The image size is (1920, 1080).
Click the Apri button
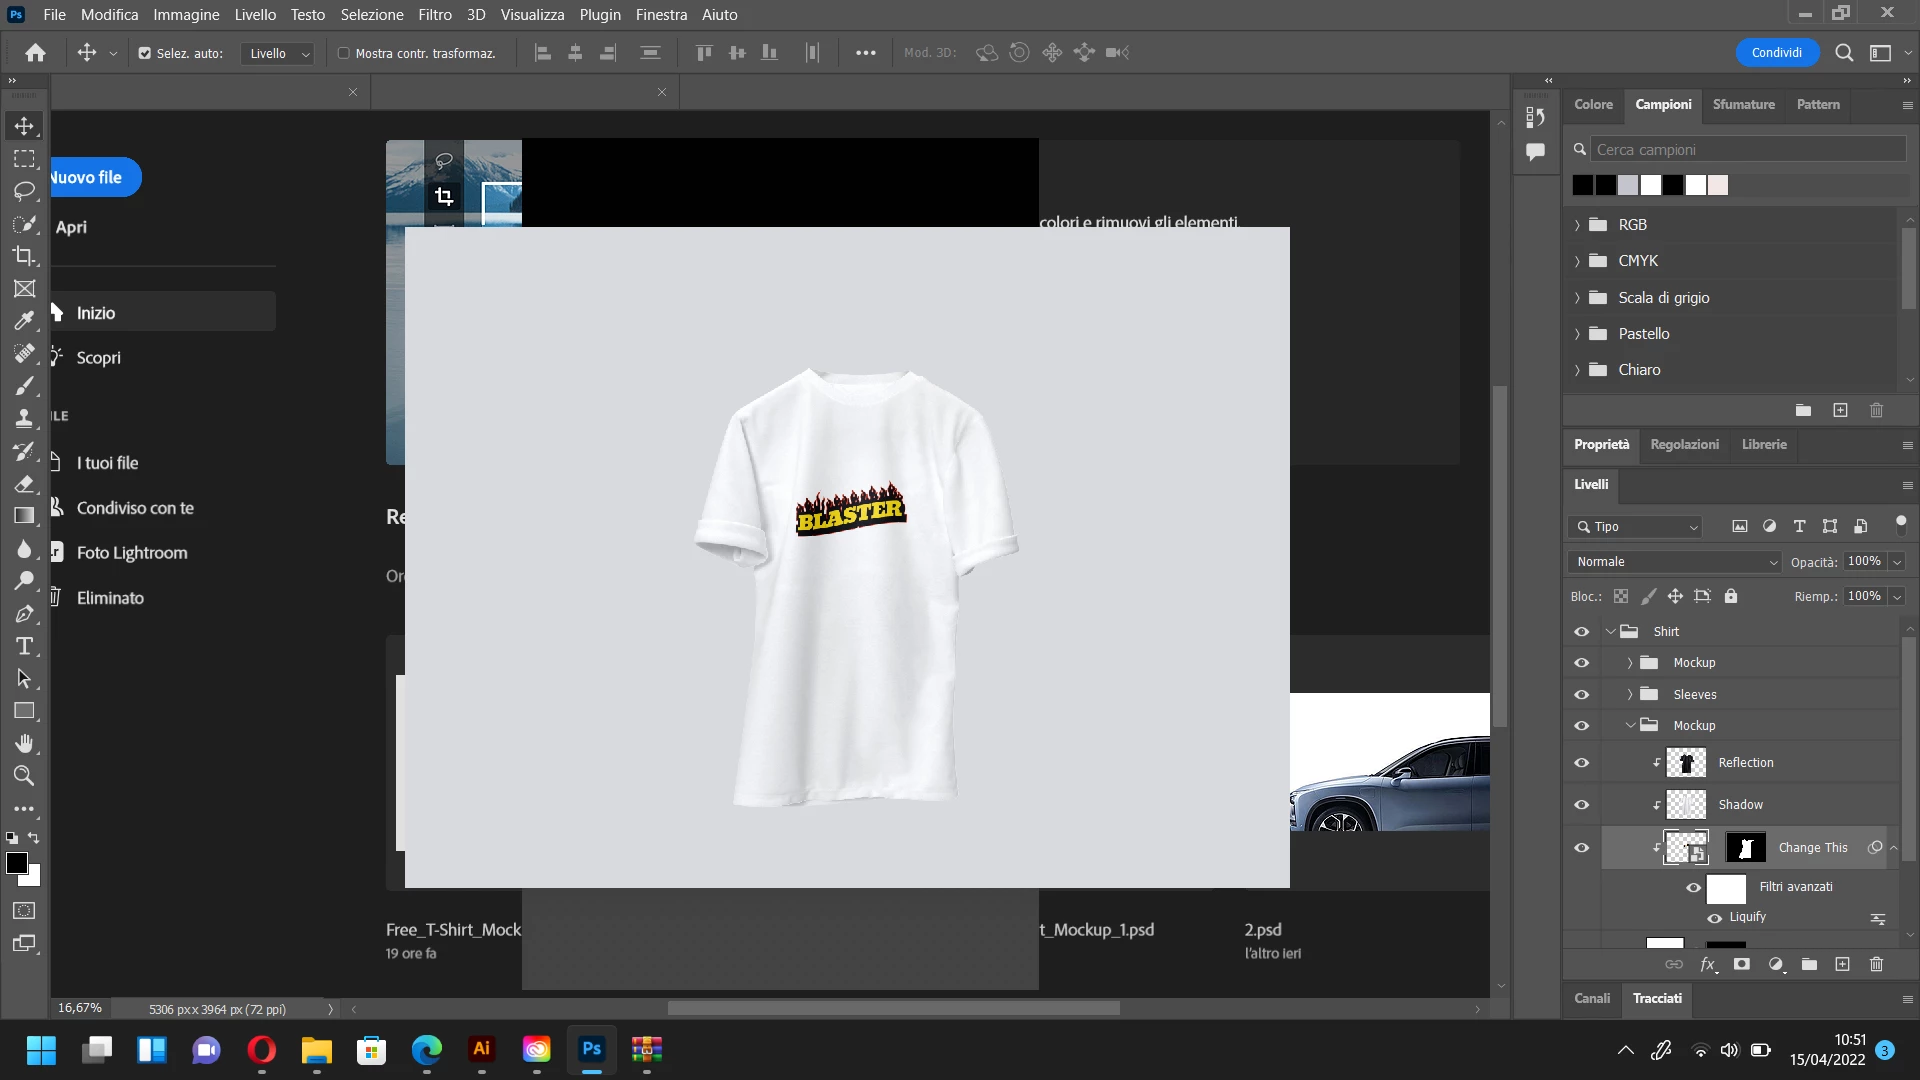[x=71, y=227]
